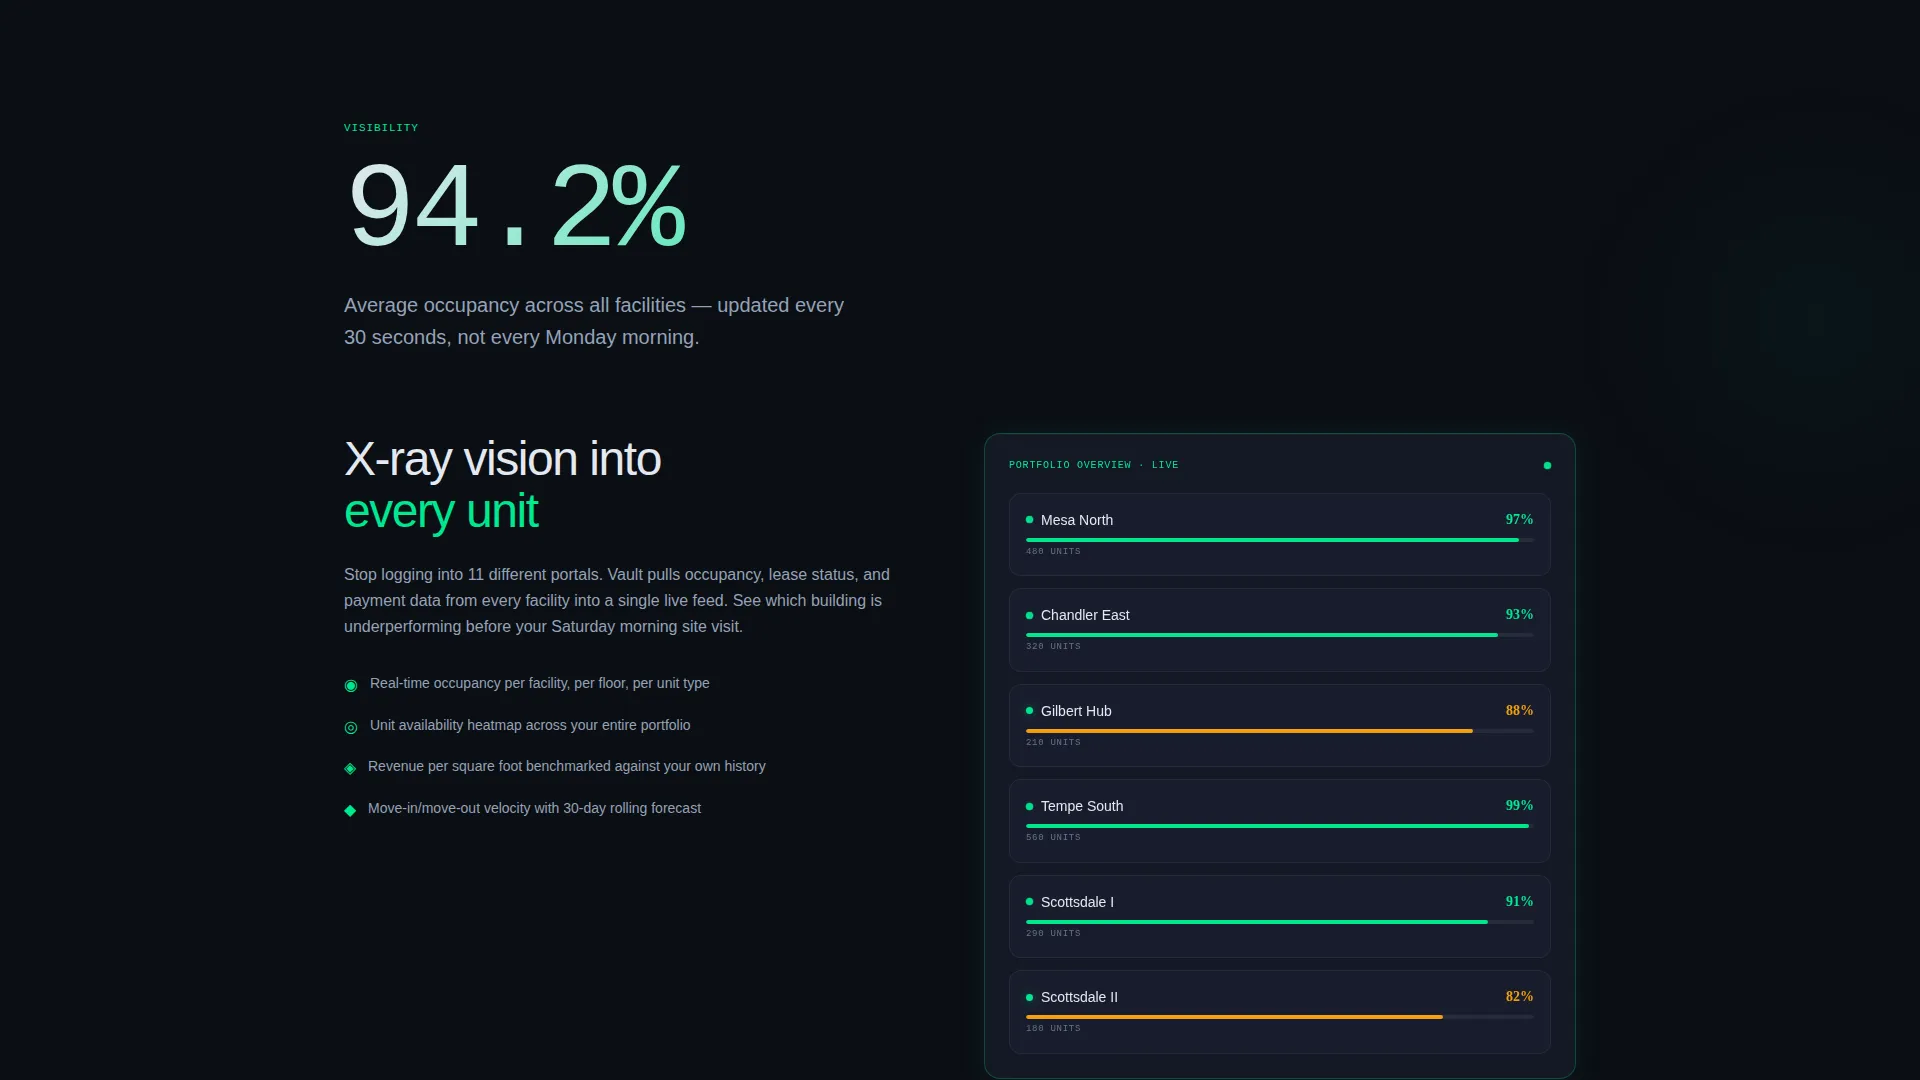Click the Mesa North occupancy progress bar
Screen dimensions: 1920x1080
pyautogui.click(x=1280, y=540)
